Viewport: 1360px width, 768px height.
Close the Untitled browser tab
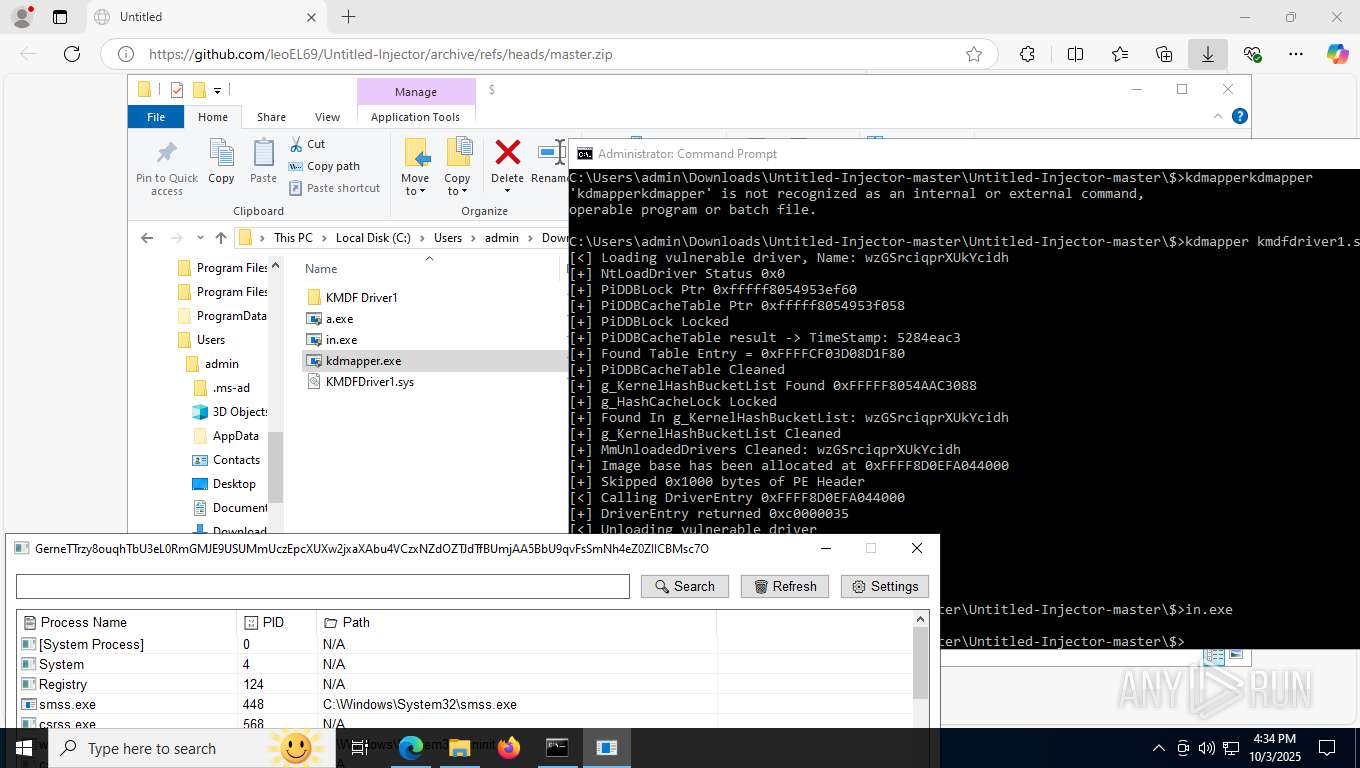coord(311,17)
